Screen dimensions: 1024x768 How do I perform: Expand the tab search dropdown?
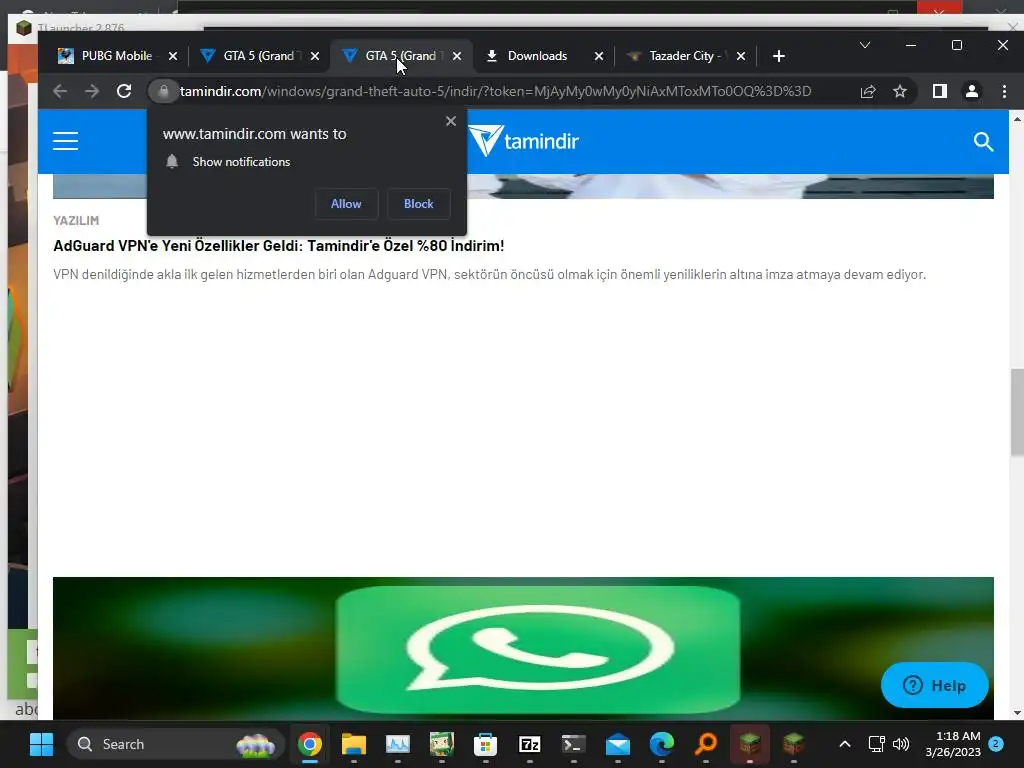pos(865,45)
